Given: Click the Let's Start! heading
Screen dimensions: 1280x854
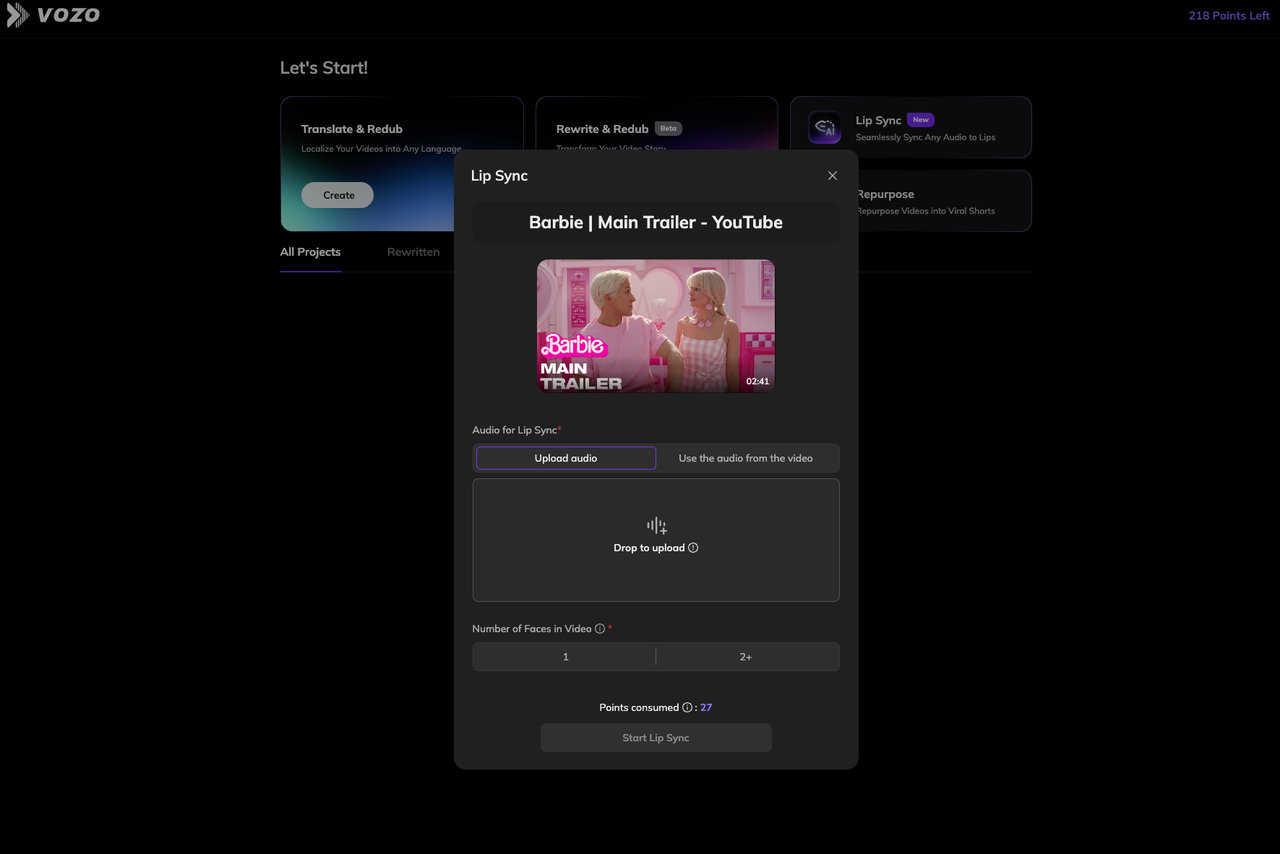Looking at the screenshot, I should click(324, 68).
